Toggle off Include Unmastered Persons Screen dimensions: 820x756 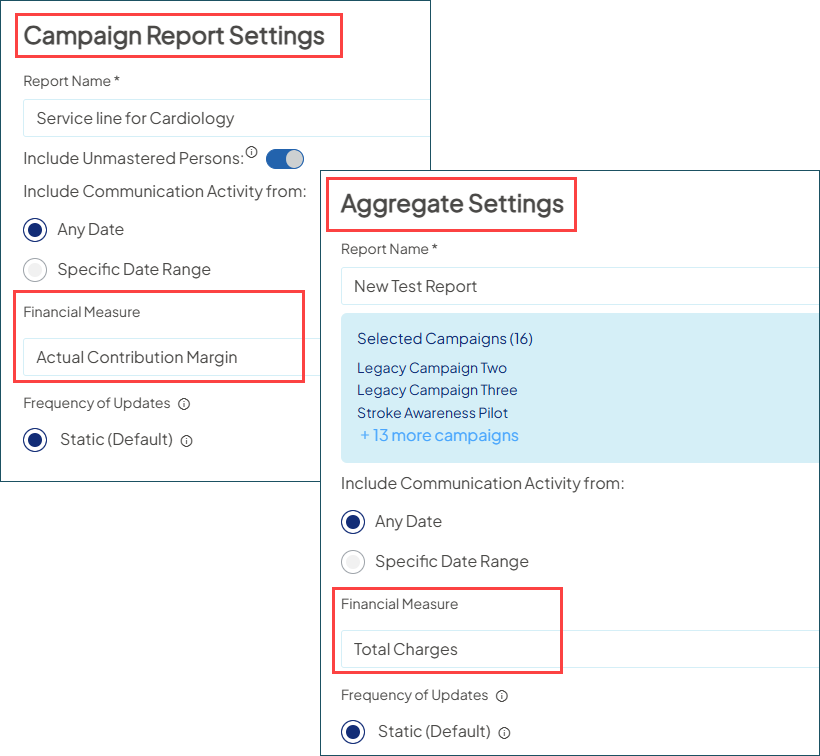pyautogui.click(x=284, y=158)
